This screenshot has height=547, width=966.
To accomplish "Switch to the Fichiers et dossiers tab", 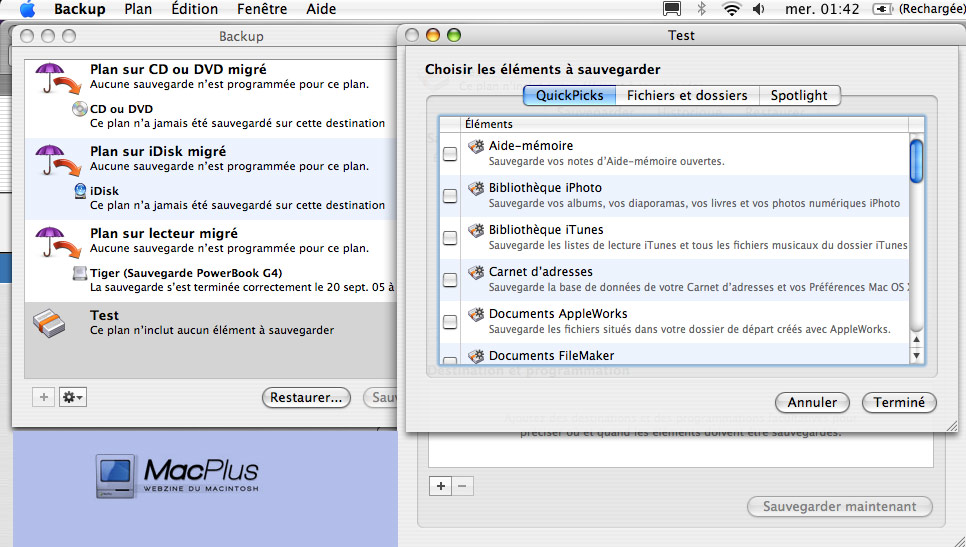I will coord(687,95).
